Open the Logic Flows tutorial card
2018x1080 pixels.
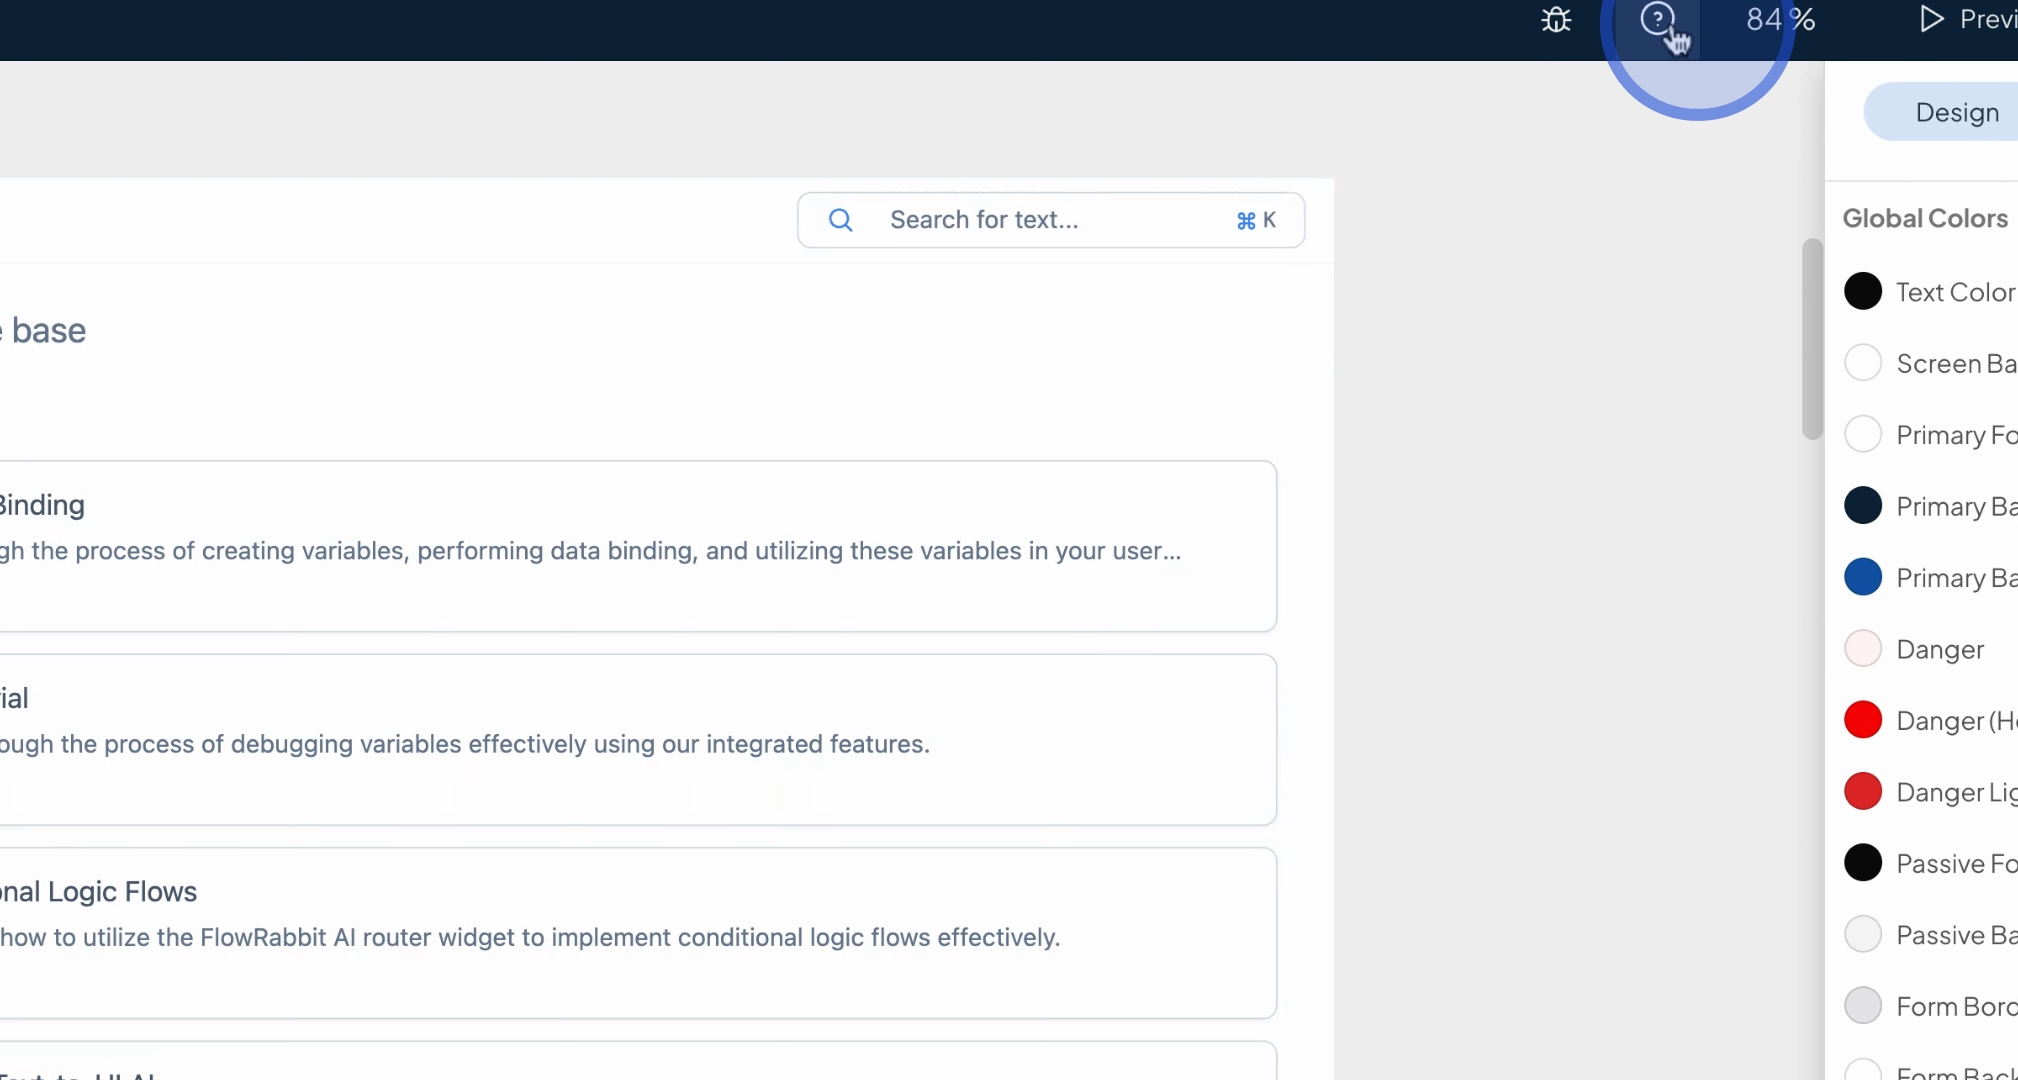coord(638,933)
